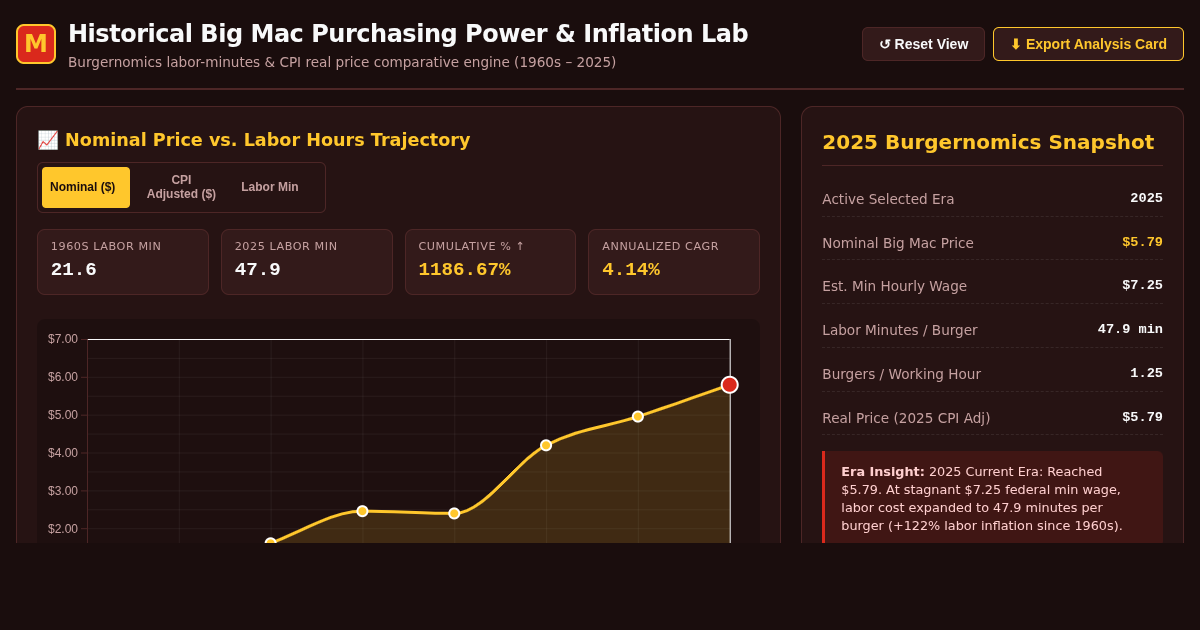Click the Nominal Big Mac Price $5.79 value

pos(1142,242)
